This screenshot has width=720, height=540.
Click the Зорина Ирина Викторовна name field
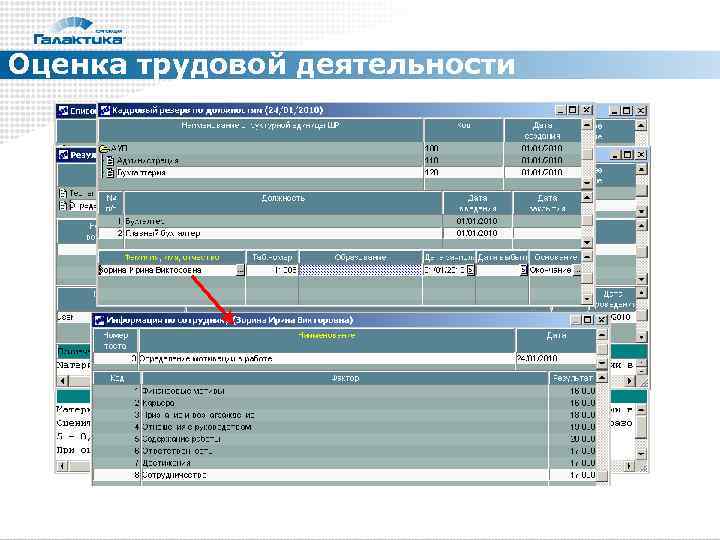tap(168, 270)
